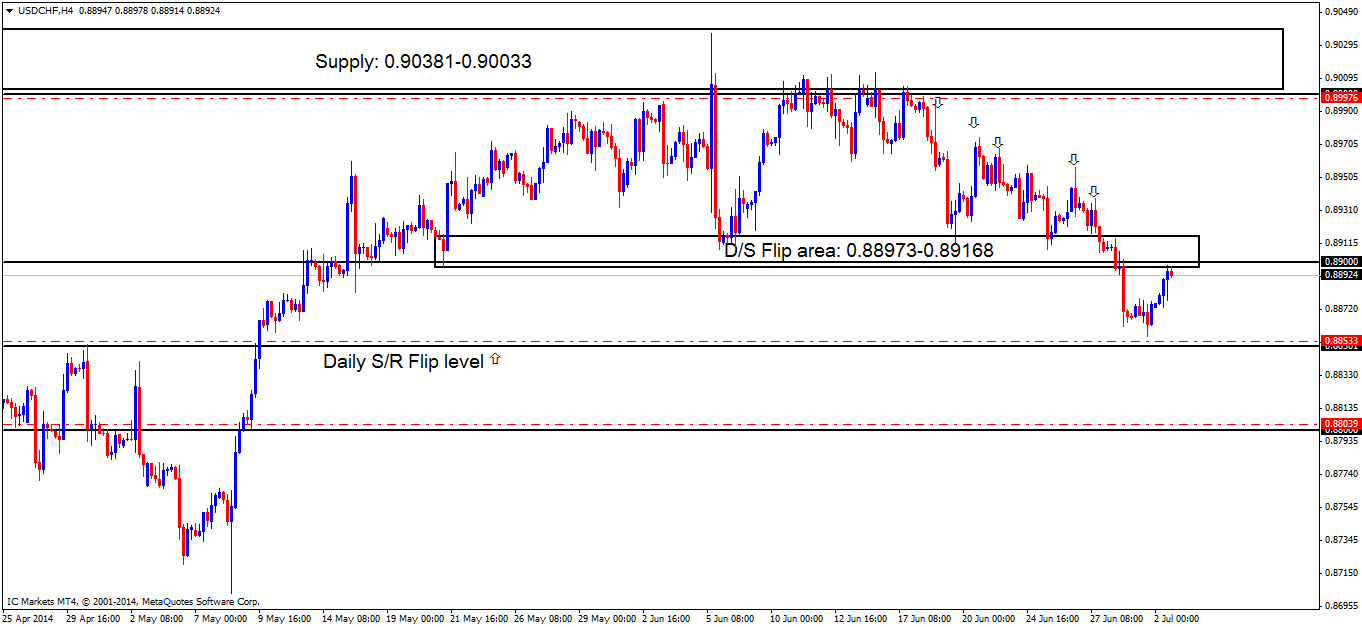Click the red 0.88039 price tag

click(1341, 424)
